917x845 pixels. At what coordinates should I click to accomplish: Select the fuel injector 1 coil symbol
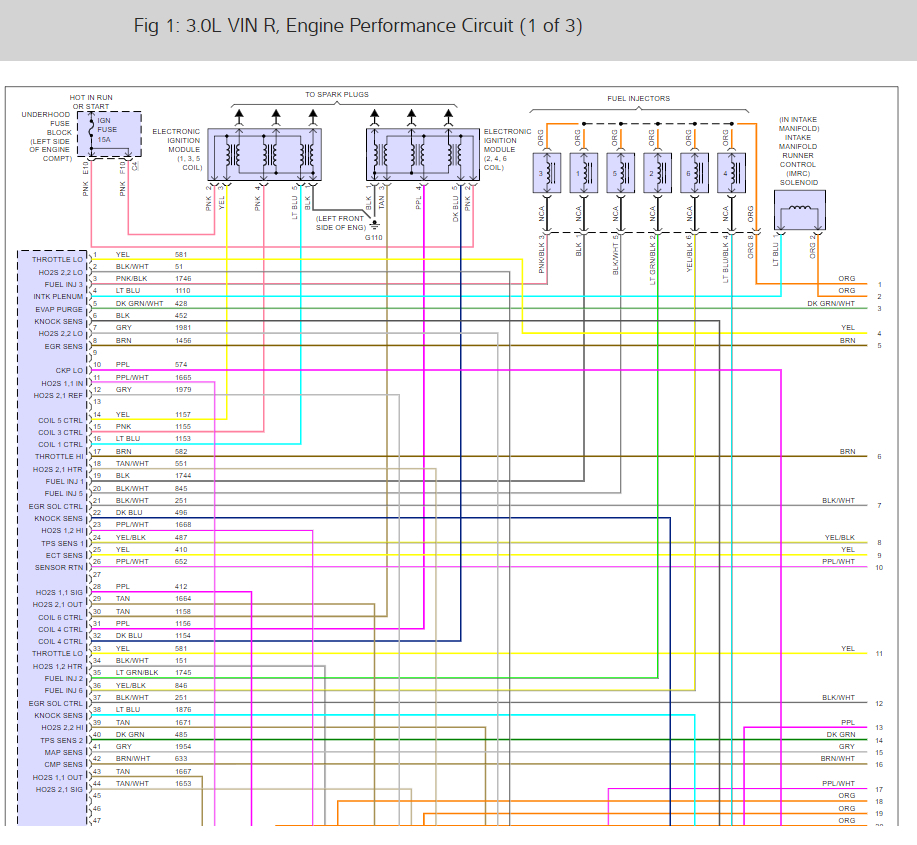point(584,173)
